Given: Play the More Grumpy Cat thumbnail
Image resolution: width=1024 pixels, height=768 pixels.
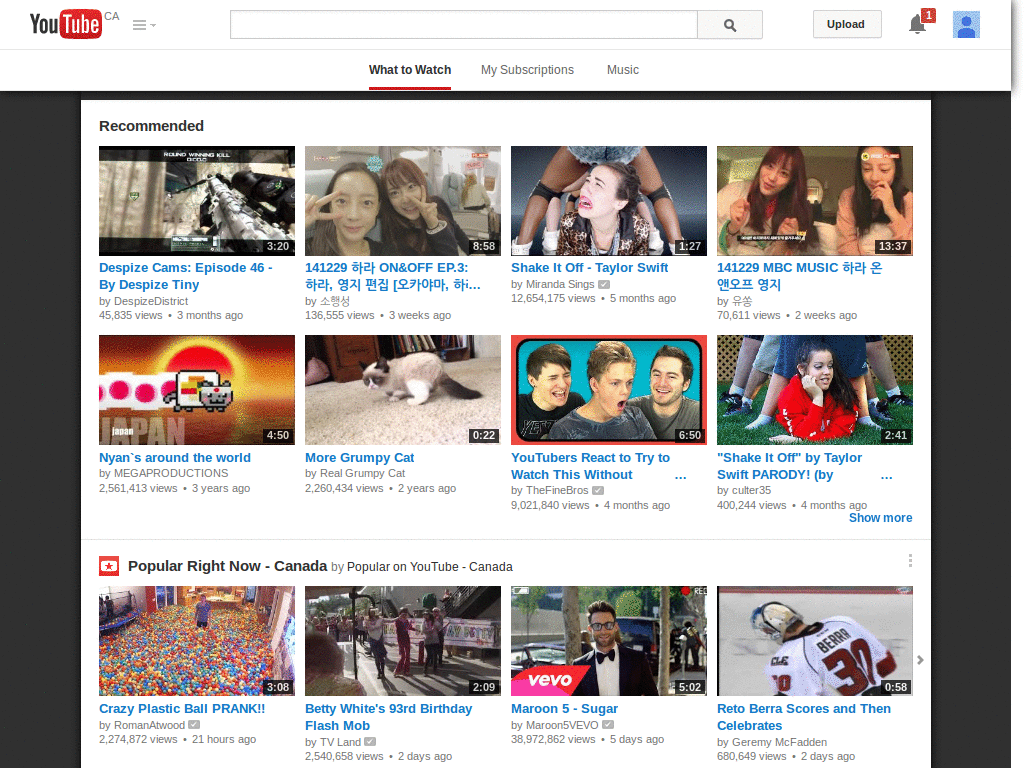Looking at the screenshot, I should coord(403,390).
